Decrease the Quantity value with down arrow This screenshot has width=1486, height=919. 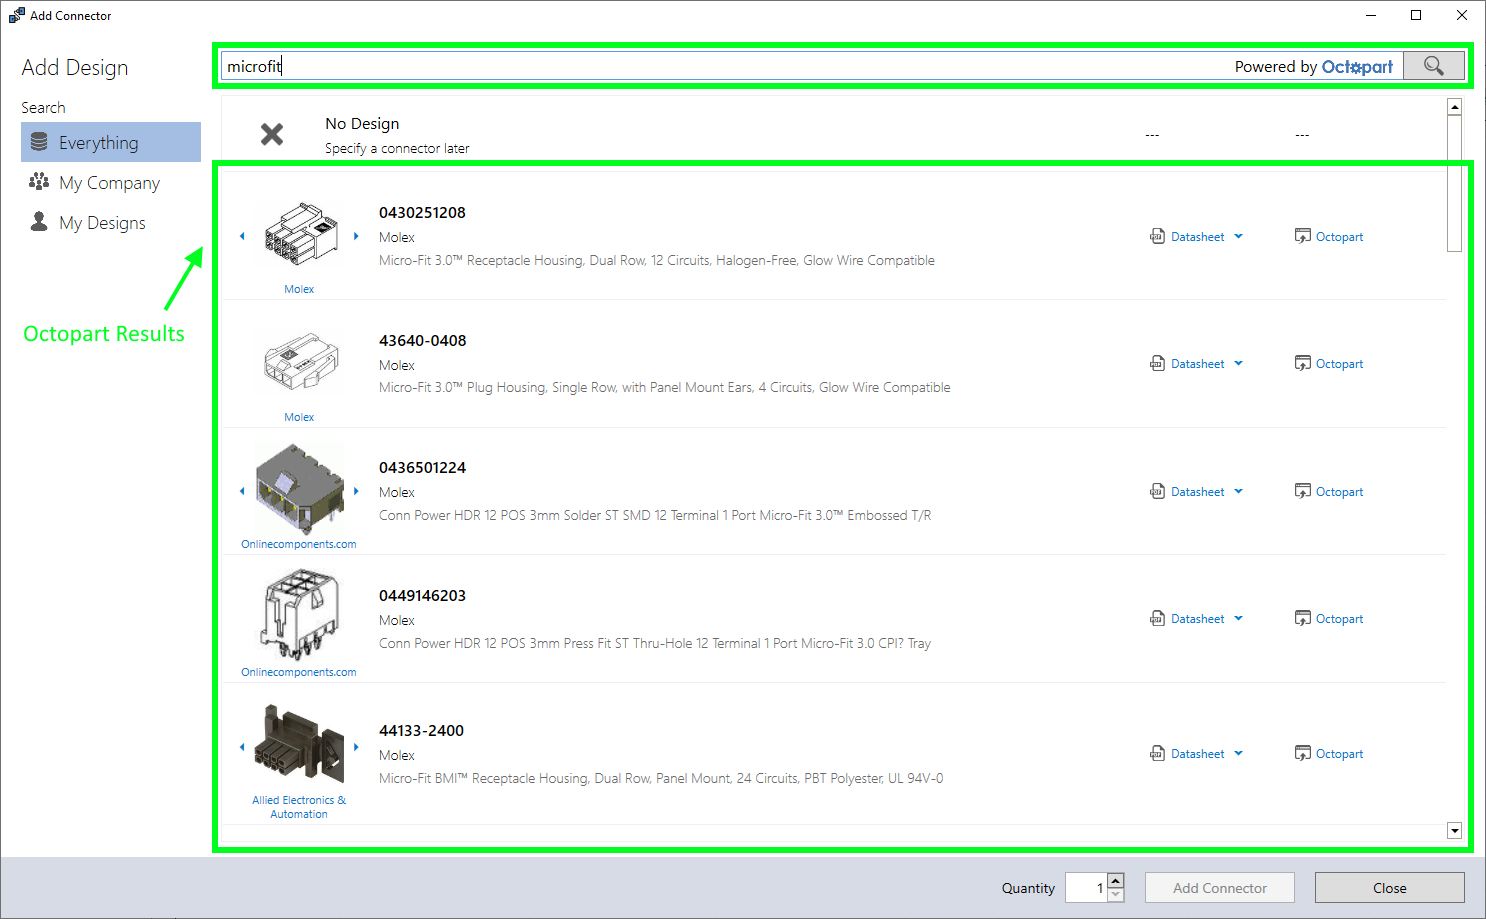(x=1116, y=895)
